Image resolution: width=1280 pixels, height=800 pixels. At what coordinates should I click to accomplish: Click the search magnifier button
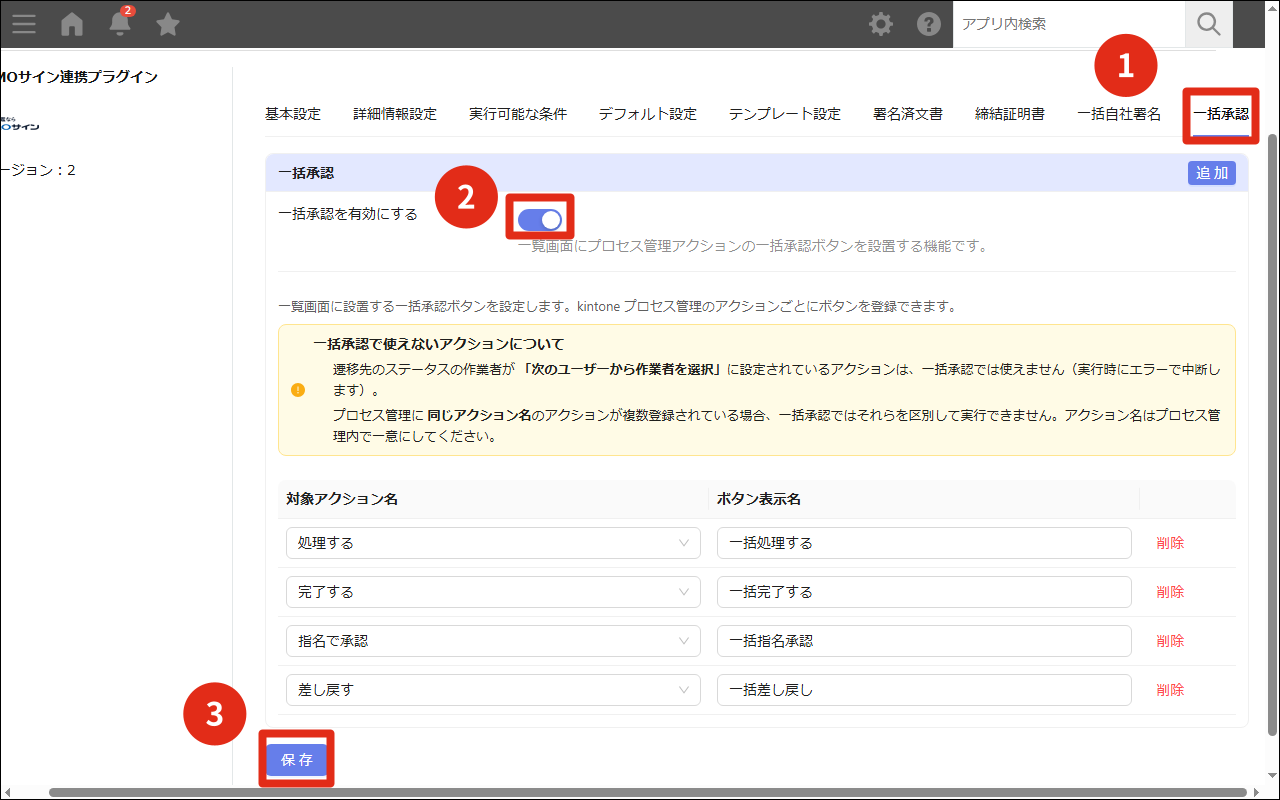point(1209,24)
